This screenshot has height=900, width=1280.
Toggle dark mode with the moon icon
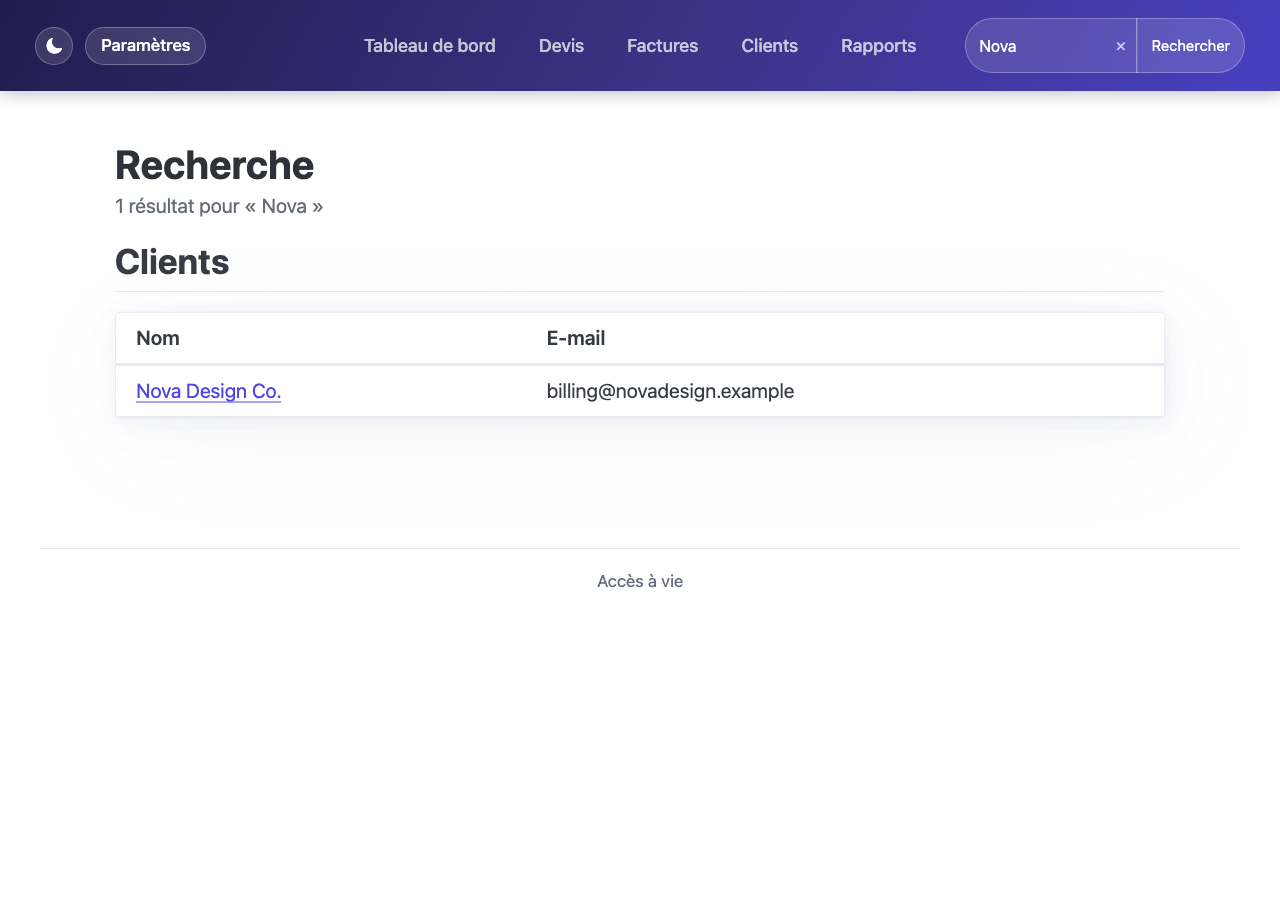(54, 46)
